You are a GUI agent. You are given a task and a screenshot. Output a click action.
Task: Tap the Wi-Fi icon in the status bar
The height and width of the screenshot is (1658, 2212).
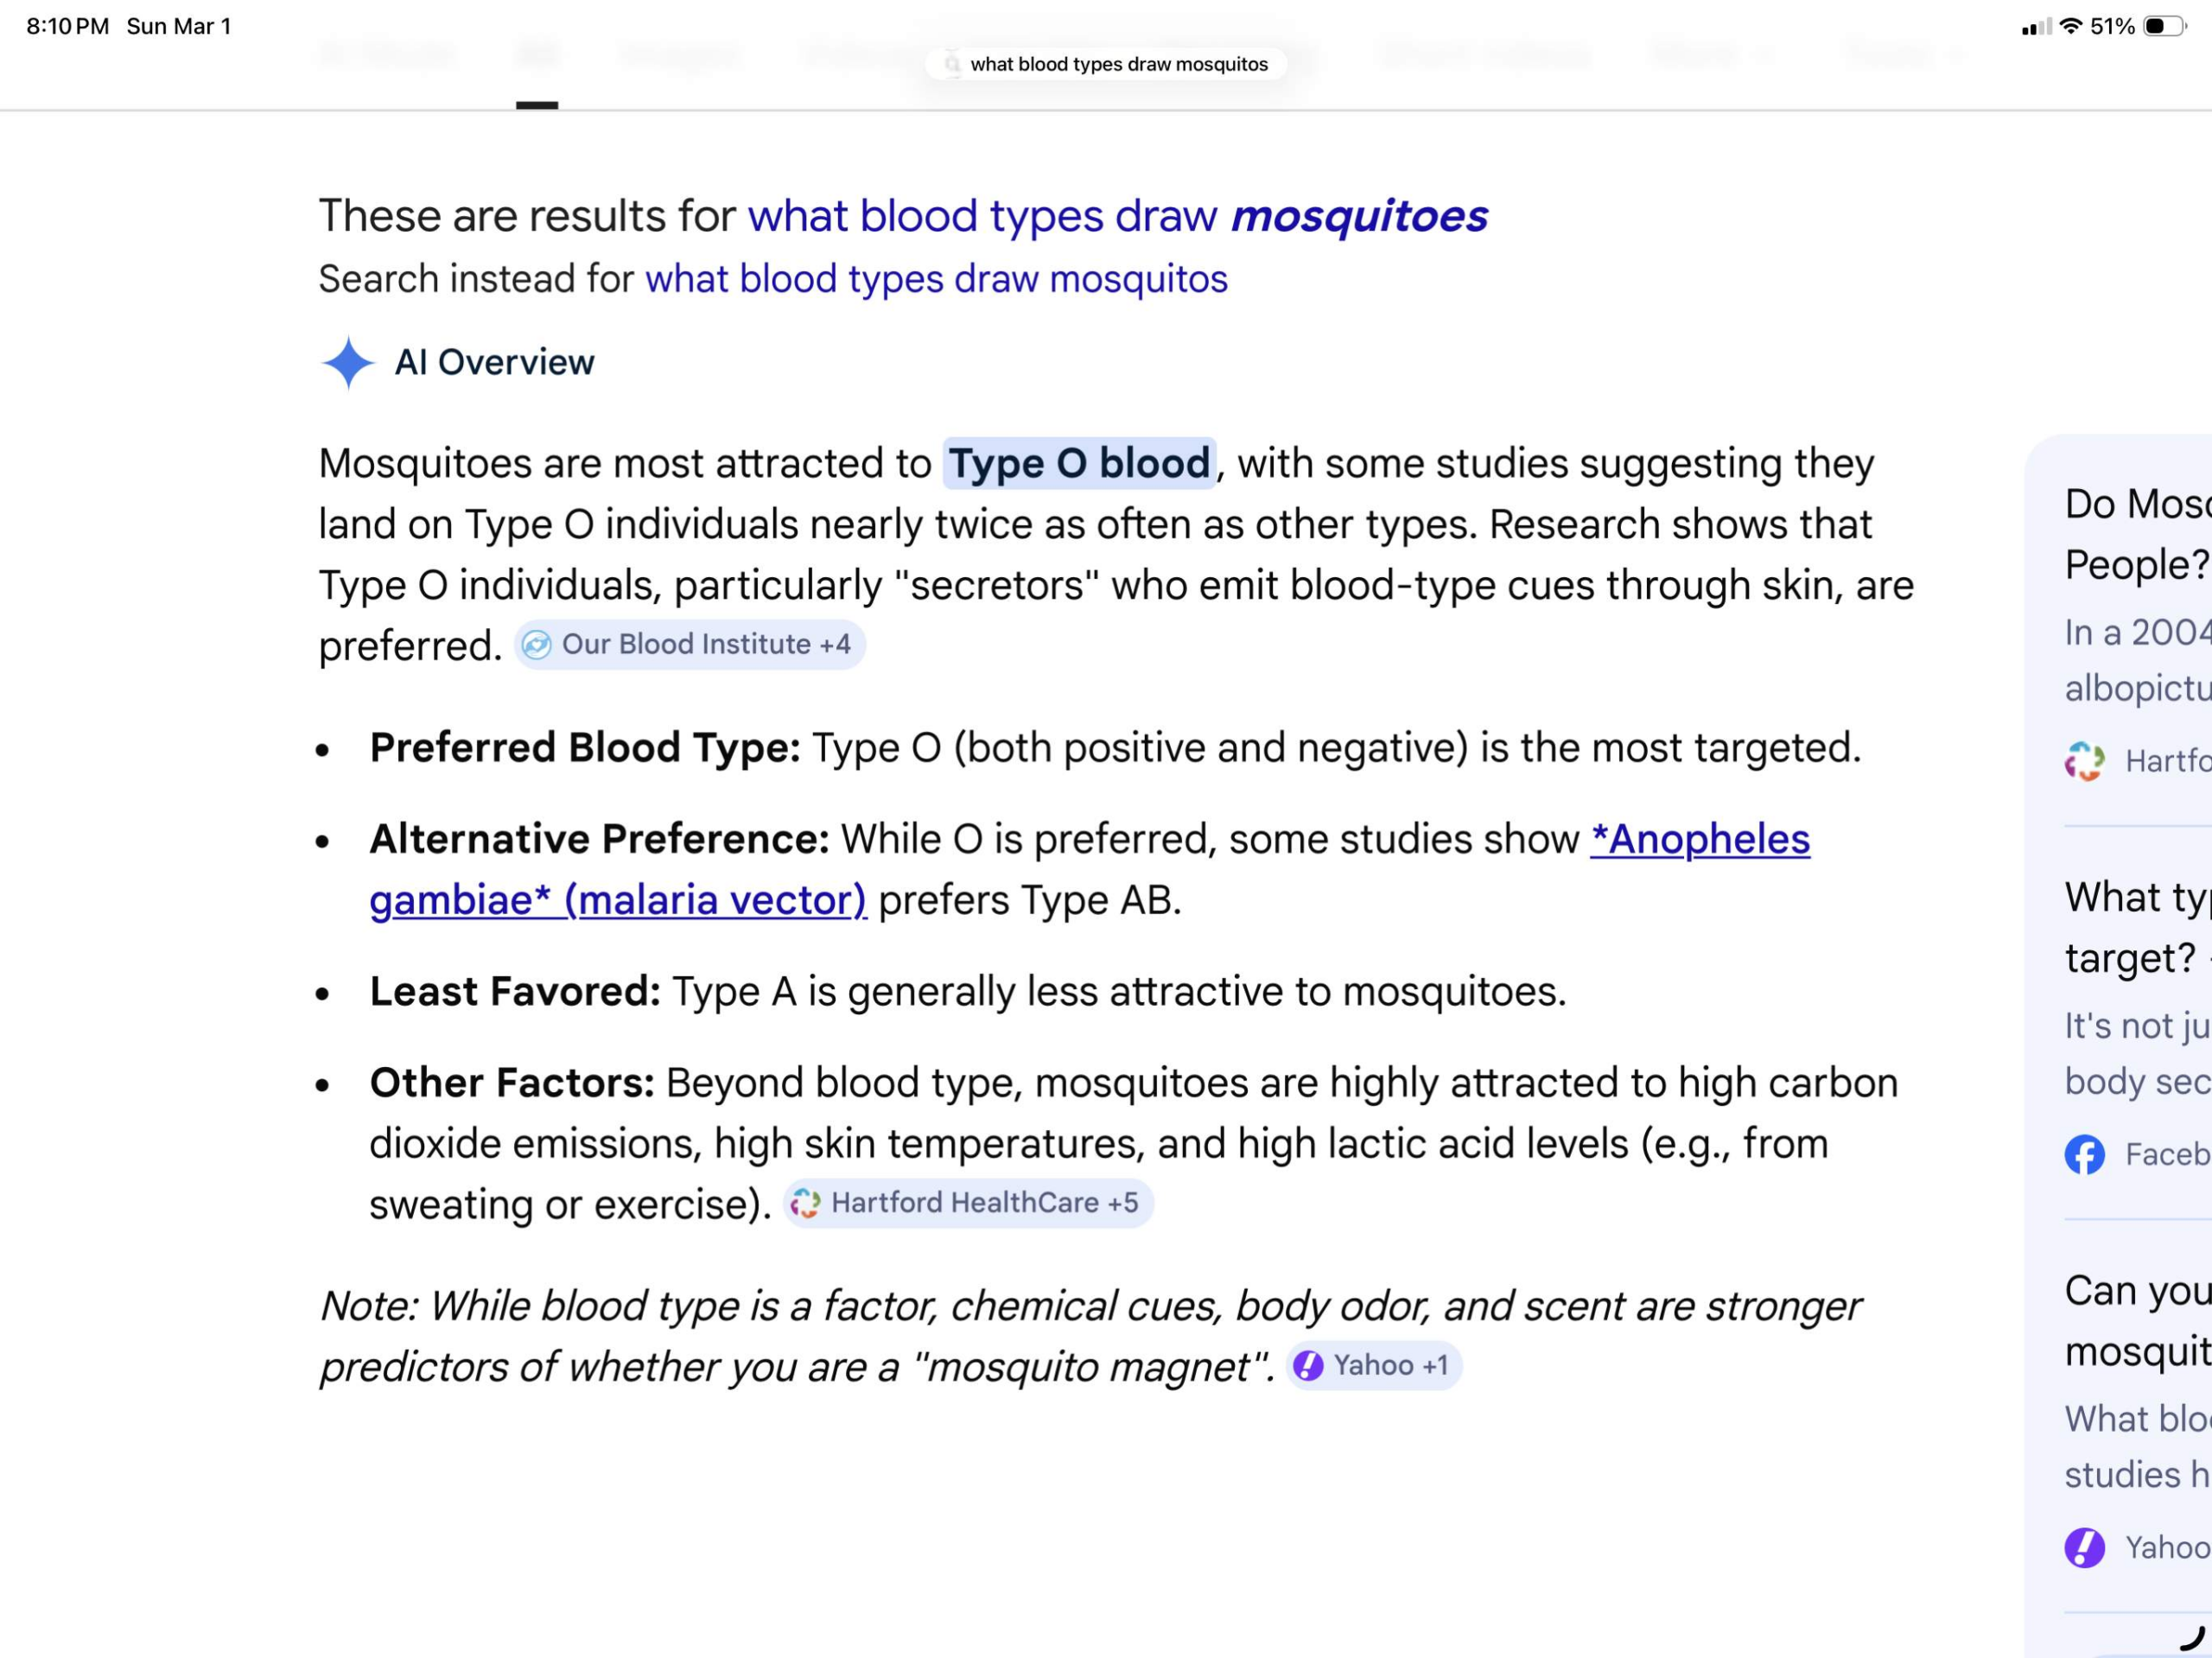[2070, 26]
